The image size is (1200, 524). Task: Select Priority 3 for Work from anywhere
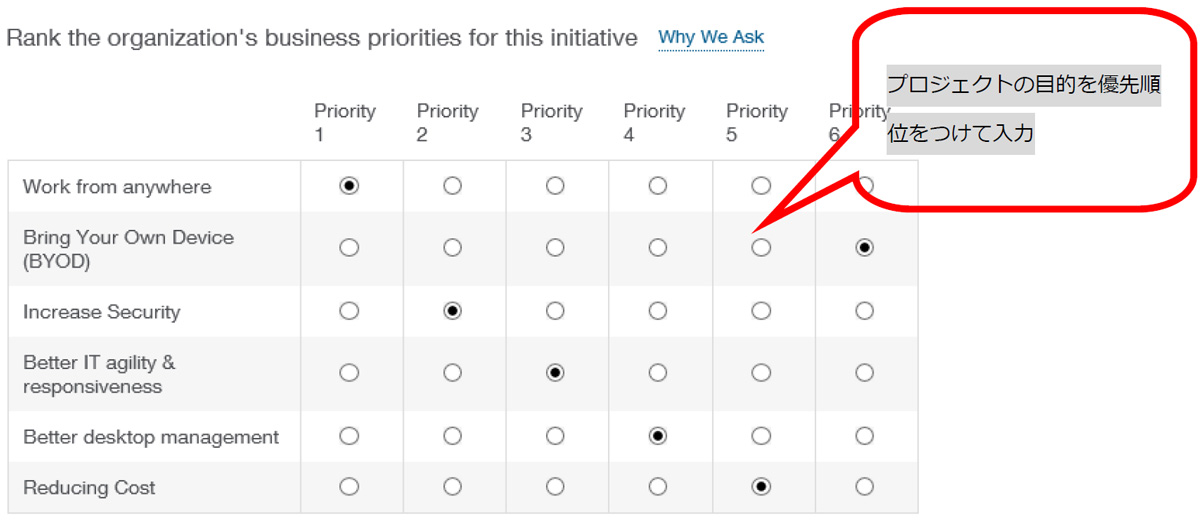555,186
